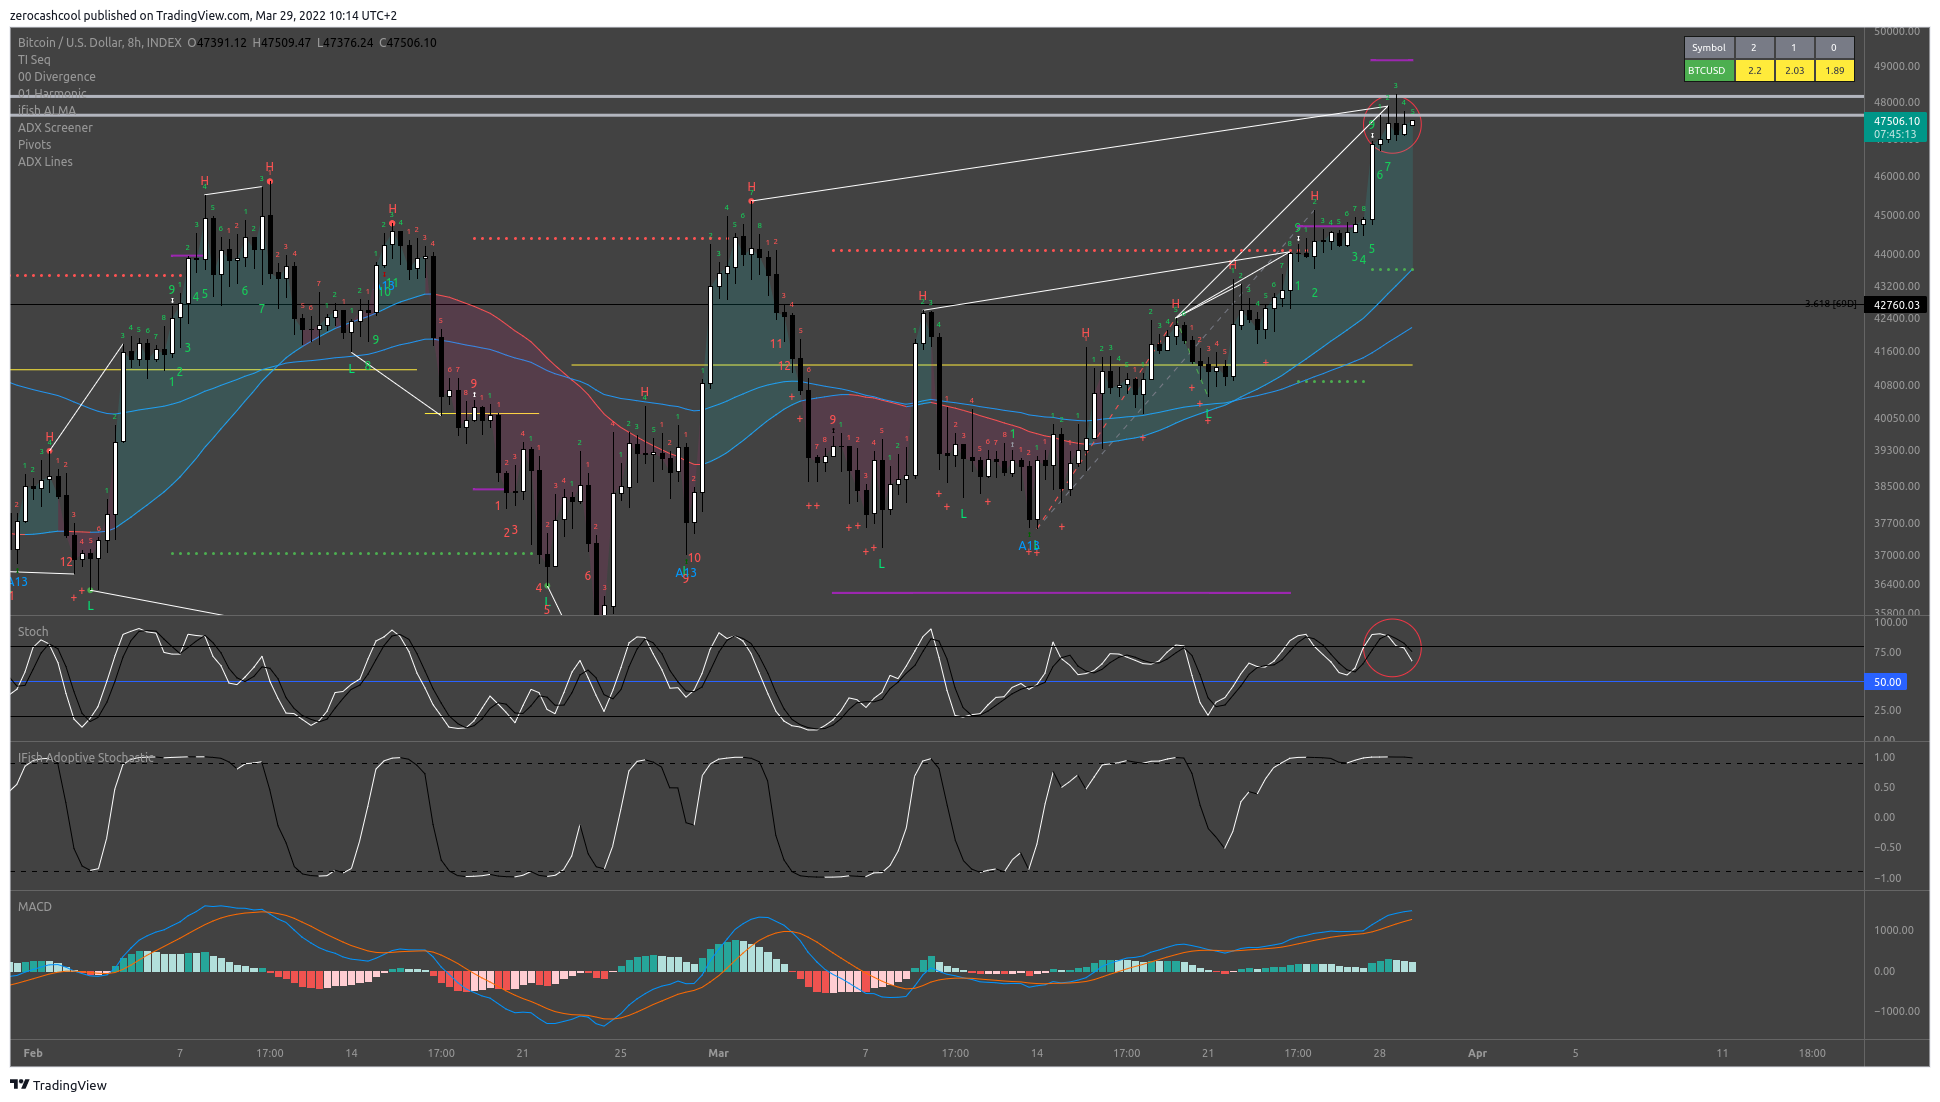Click the BTCUSD cell in screener table
Screen dimensions: 1940x1102
[x=1708, y=70]
